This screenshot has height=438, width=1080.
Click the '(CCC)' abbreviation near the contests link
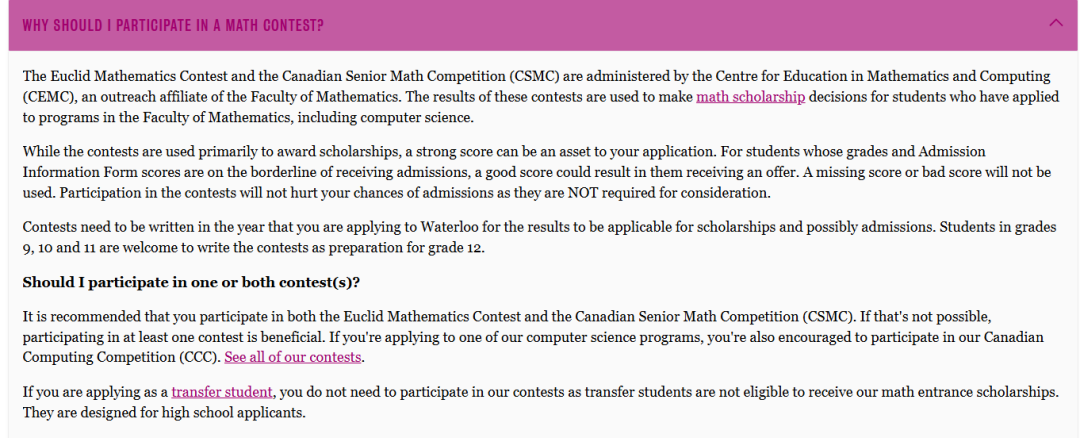pos(200,357)
